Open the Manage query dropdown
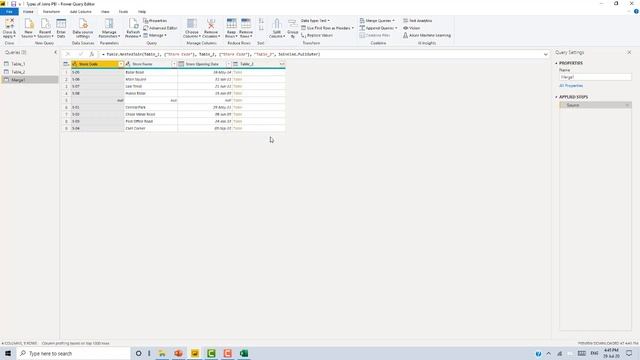Viewport: 640px width, 360px height. (x=155, y=36)
